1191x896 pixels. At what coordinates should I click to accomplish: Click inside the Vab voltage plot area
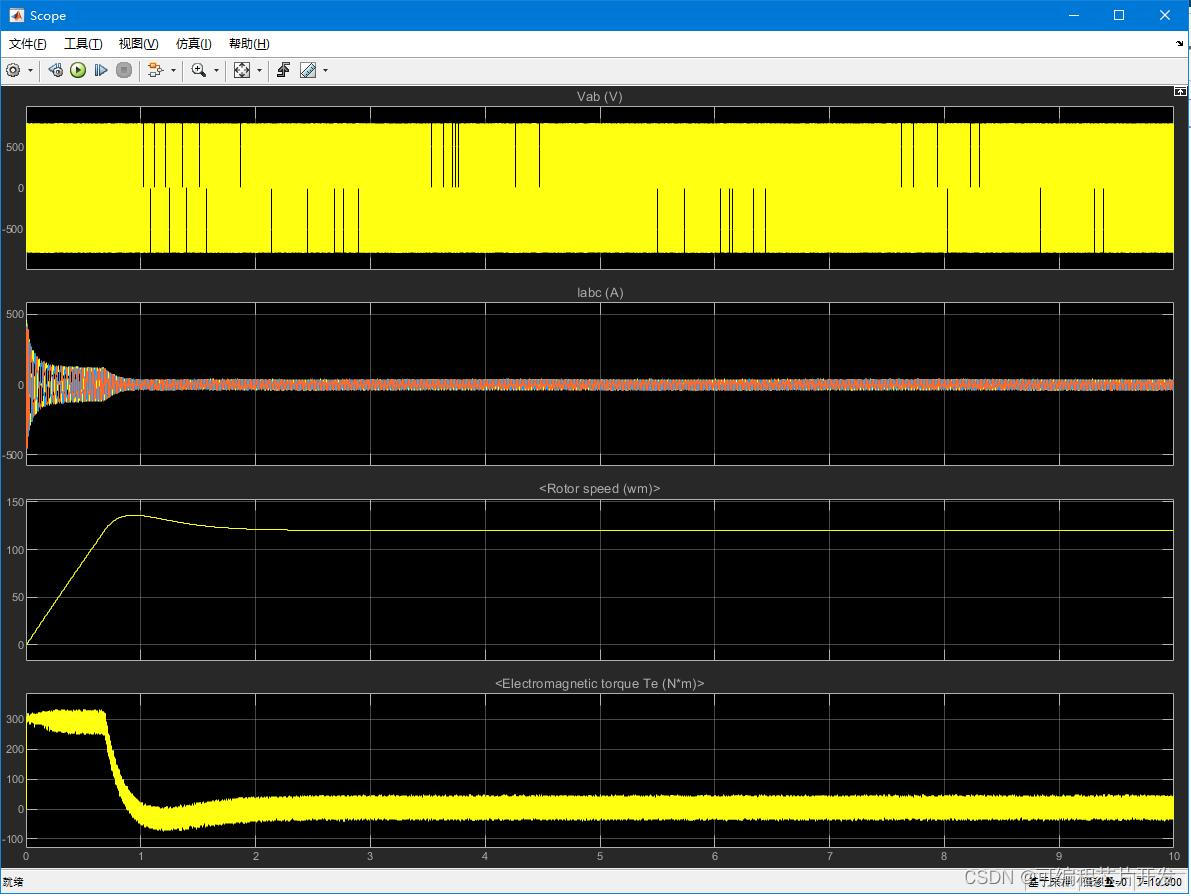click(x=599, y=188)
